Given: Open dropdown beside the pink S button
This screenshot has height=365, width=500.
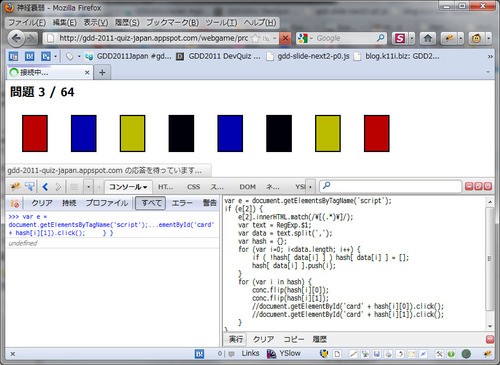Looking at the screenshot, I should coord(412,39).
